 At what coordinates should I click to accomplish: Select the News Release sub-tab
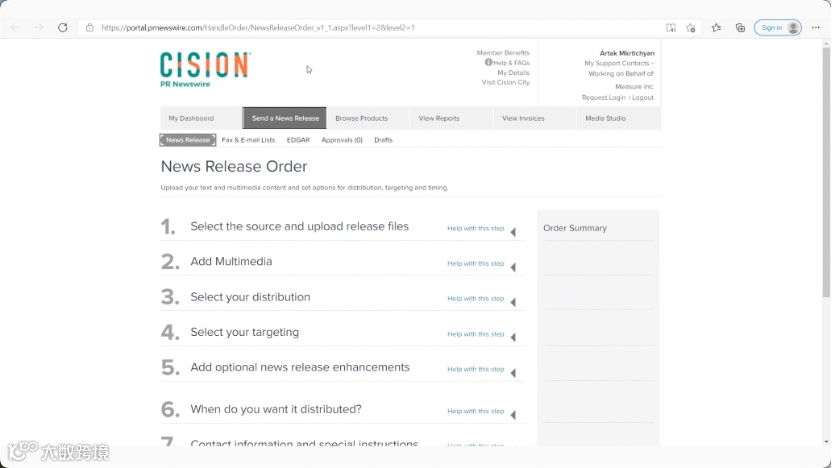tap(188, 140)
